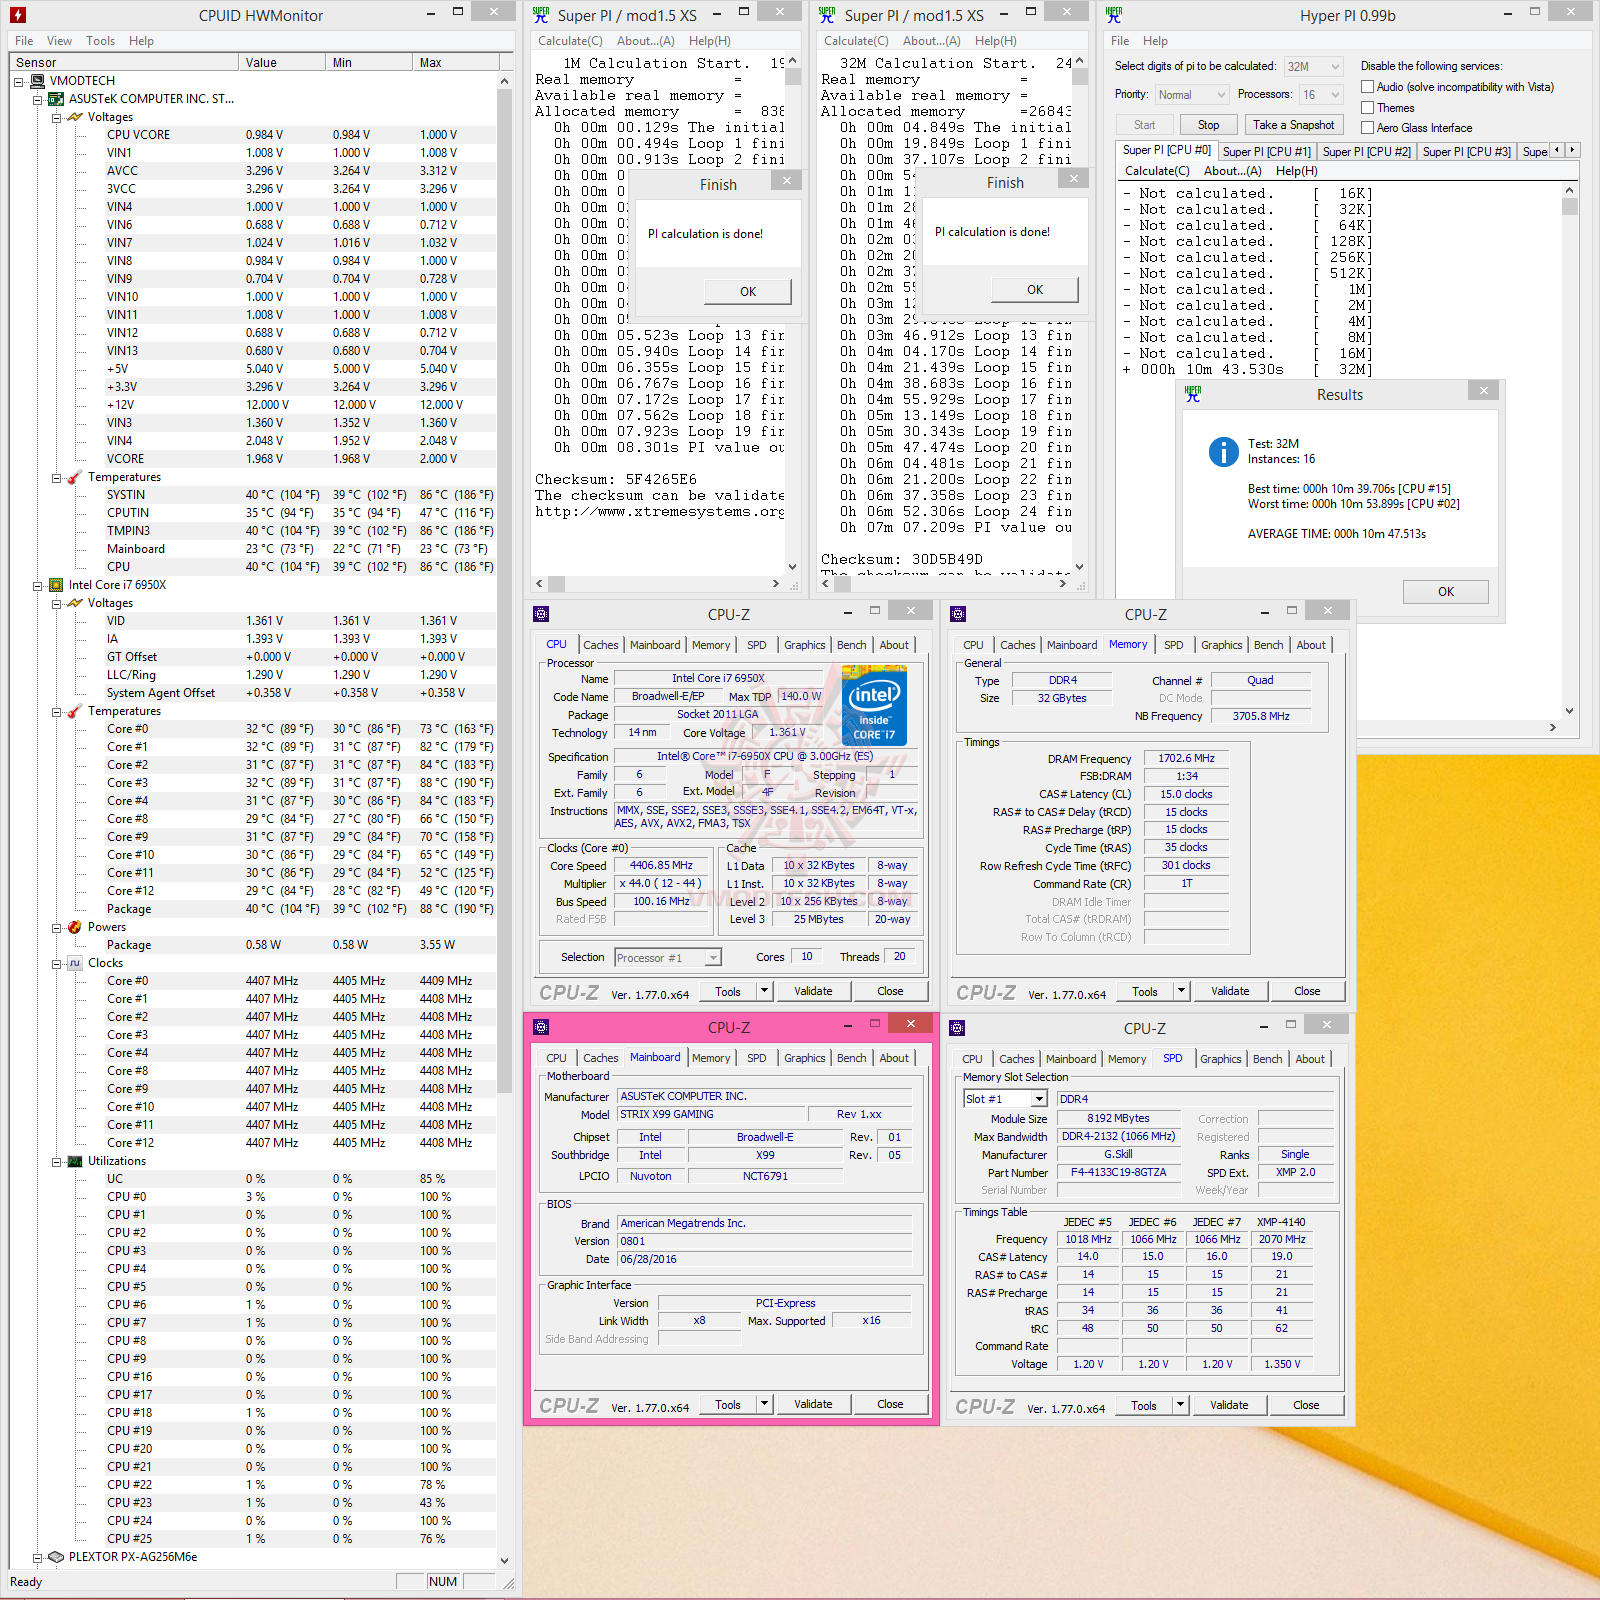1600x1600 pixels.
Task: Click the Powers node icon in HWMonitor
Action: point(75,927)
